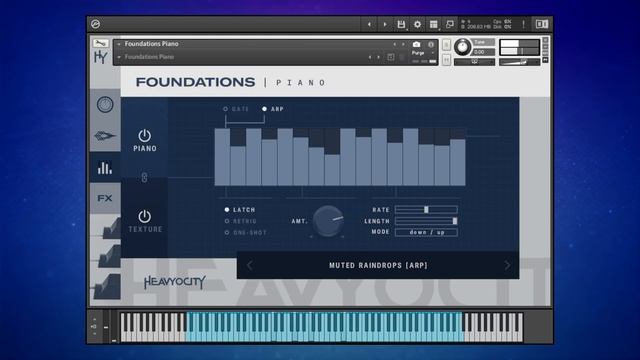This screenshot has width=640, height=360.
Task: Go to previous preset arrow
Action: click(x=250, y=265)
